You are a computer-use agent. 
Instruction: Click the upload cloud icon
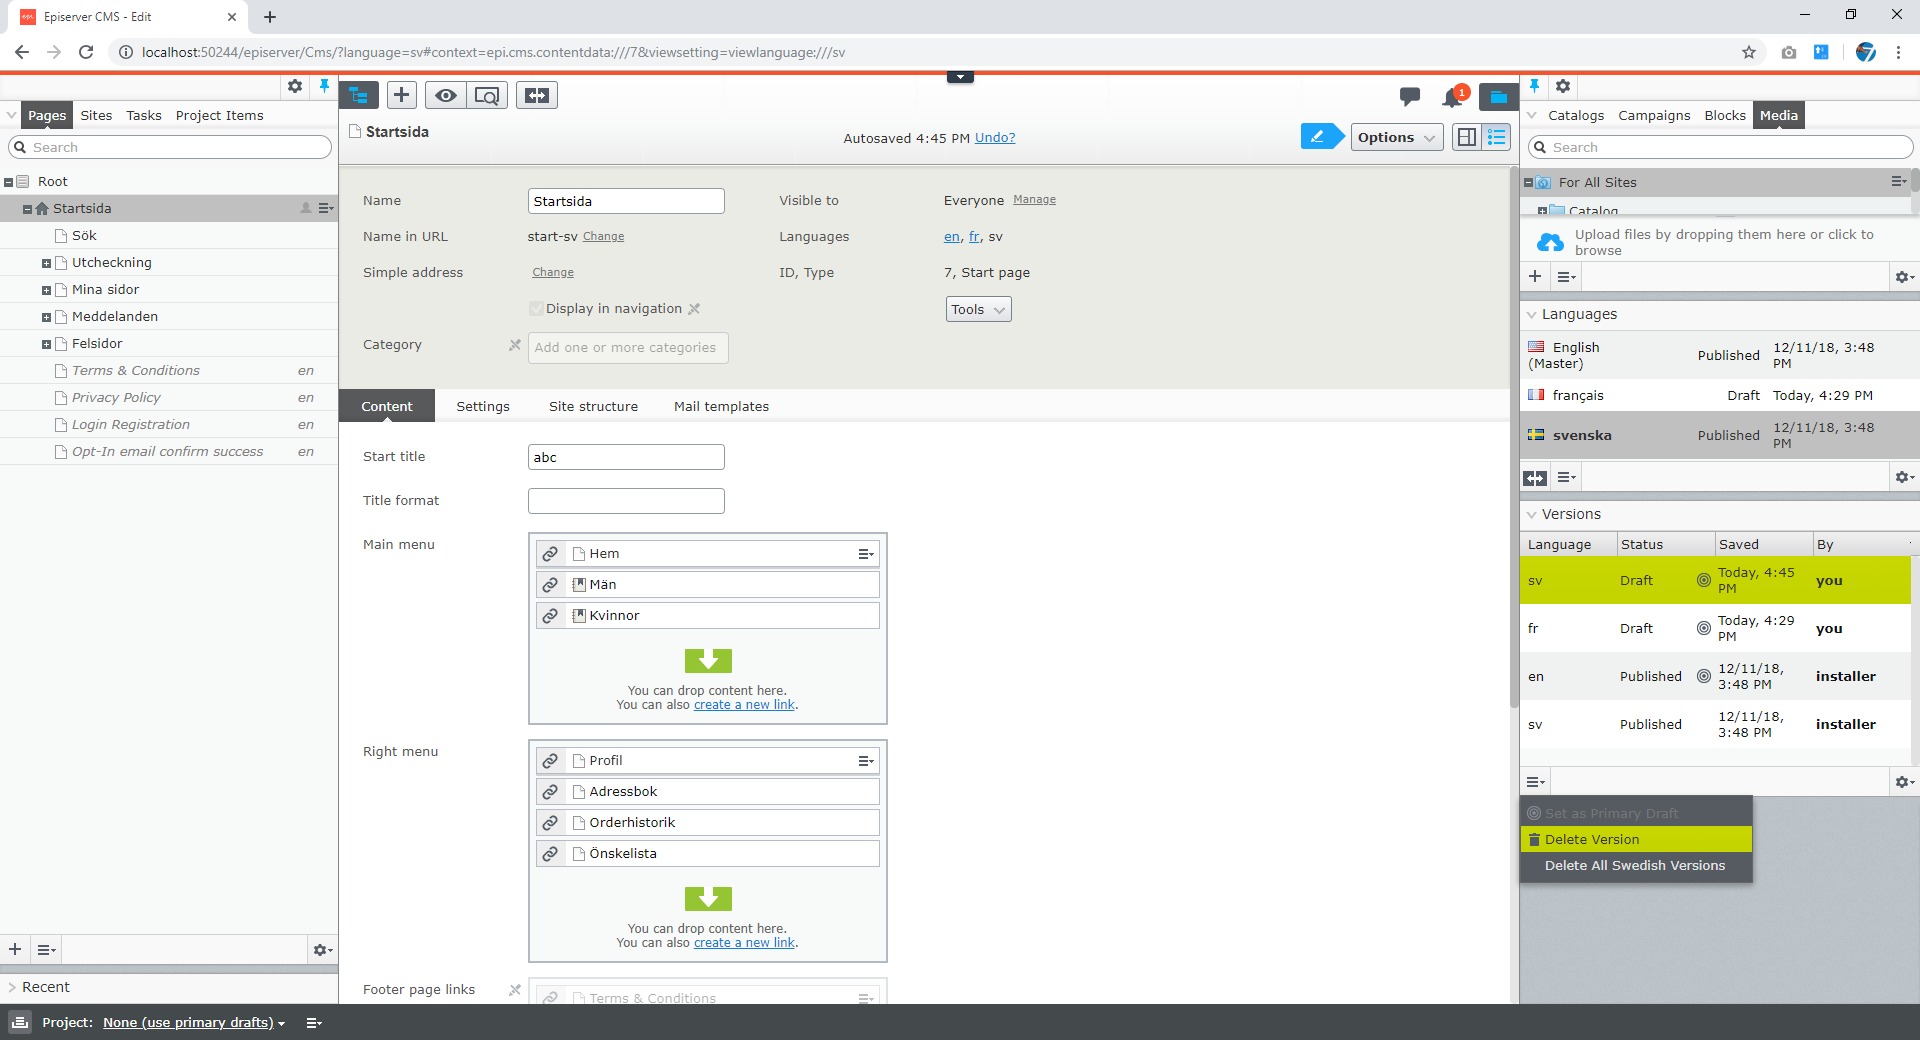tap(1550, 242)
